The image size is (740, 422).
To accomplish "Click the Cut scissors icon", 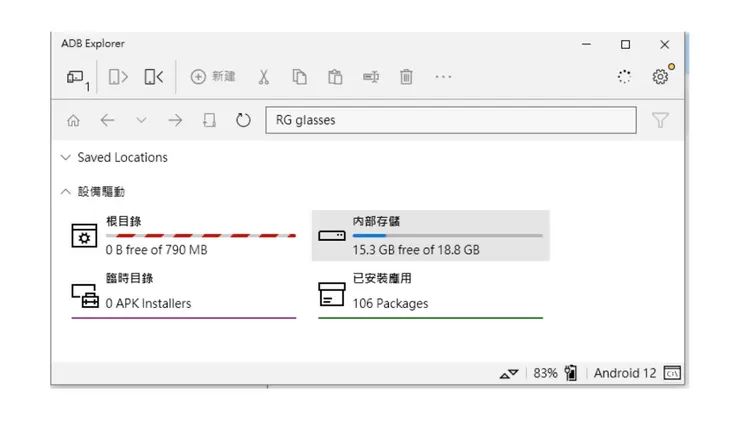I will [x=264, y=77].
